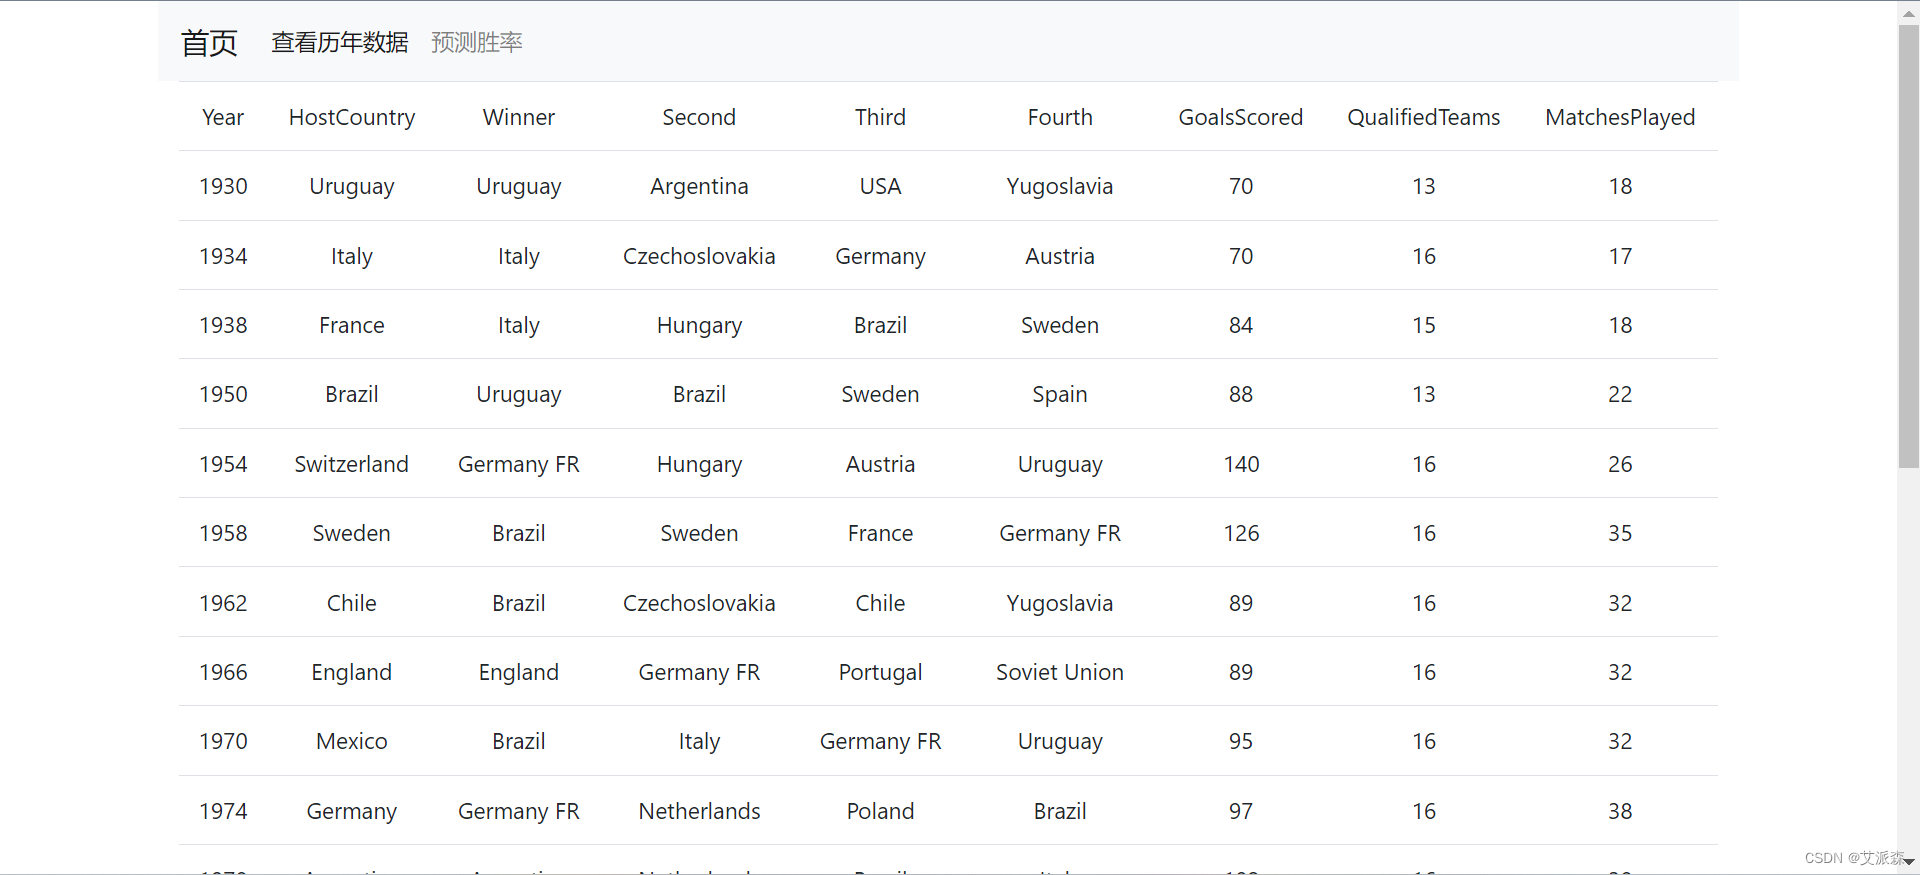Select the 1930 year cell
The height and width of the screenshot is (875, 1920).
click(x=223, y=186)
